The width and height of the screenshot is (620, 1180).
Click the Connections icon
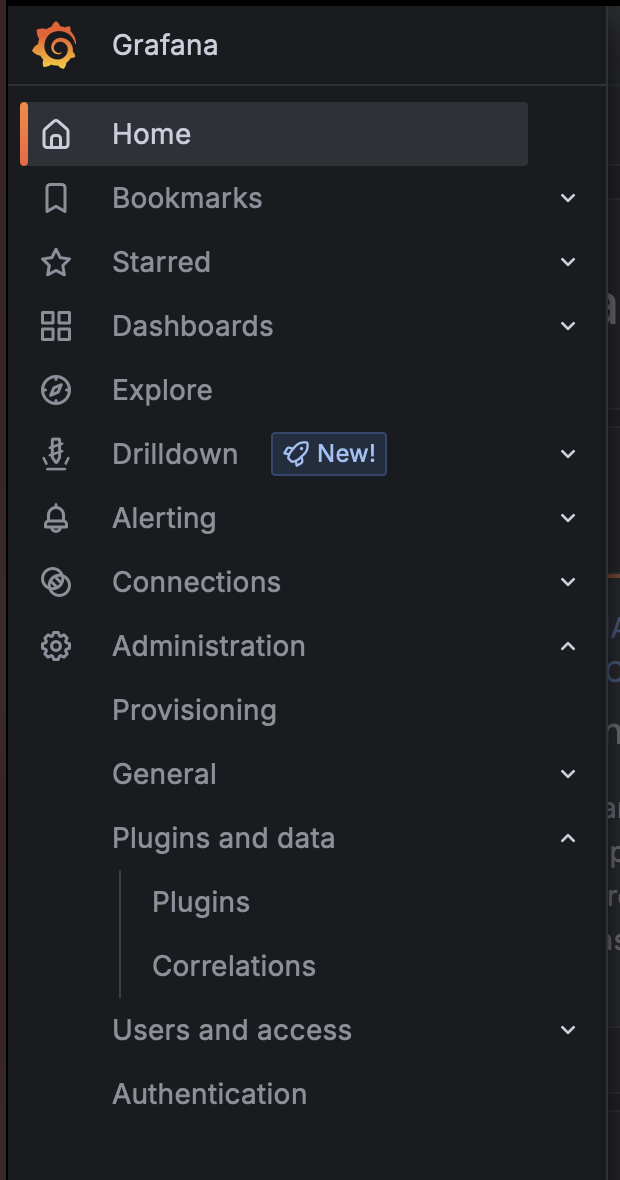[x=56, y=582]
